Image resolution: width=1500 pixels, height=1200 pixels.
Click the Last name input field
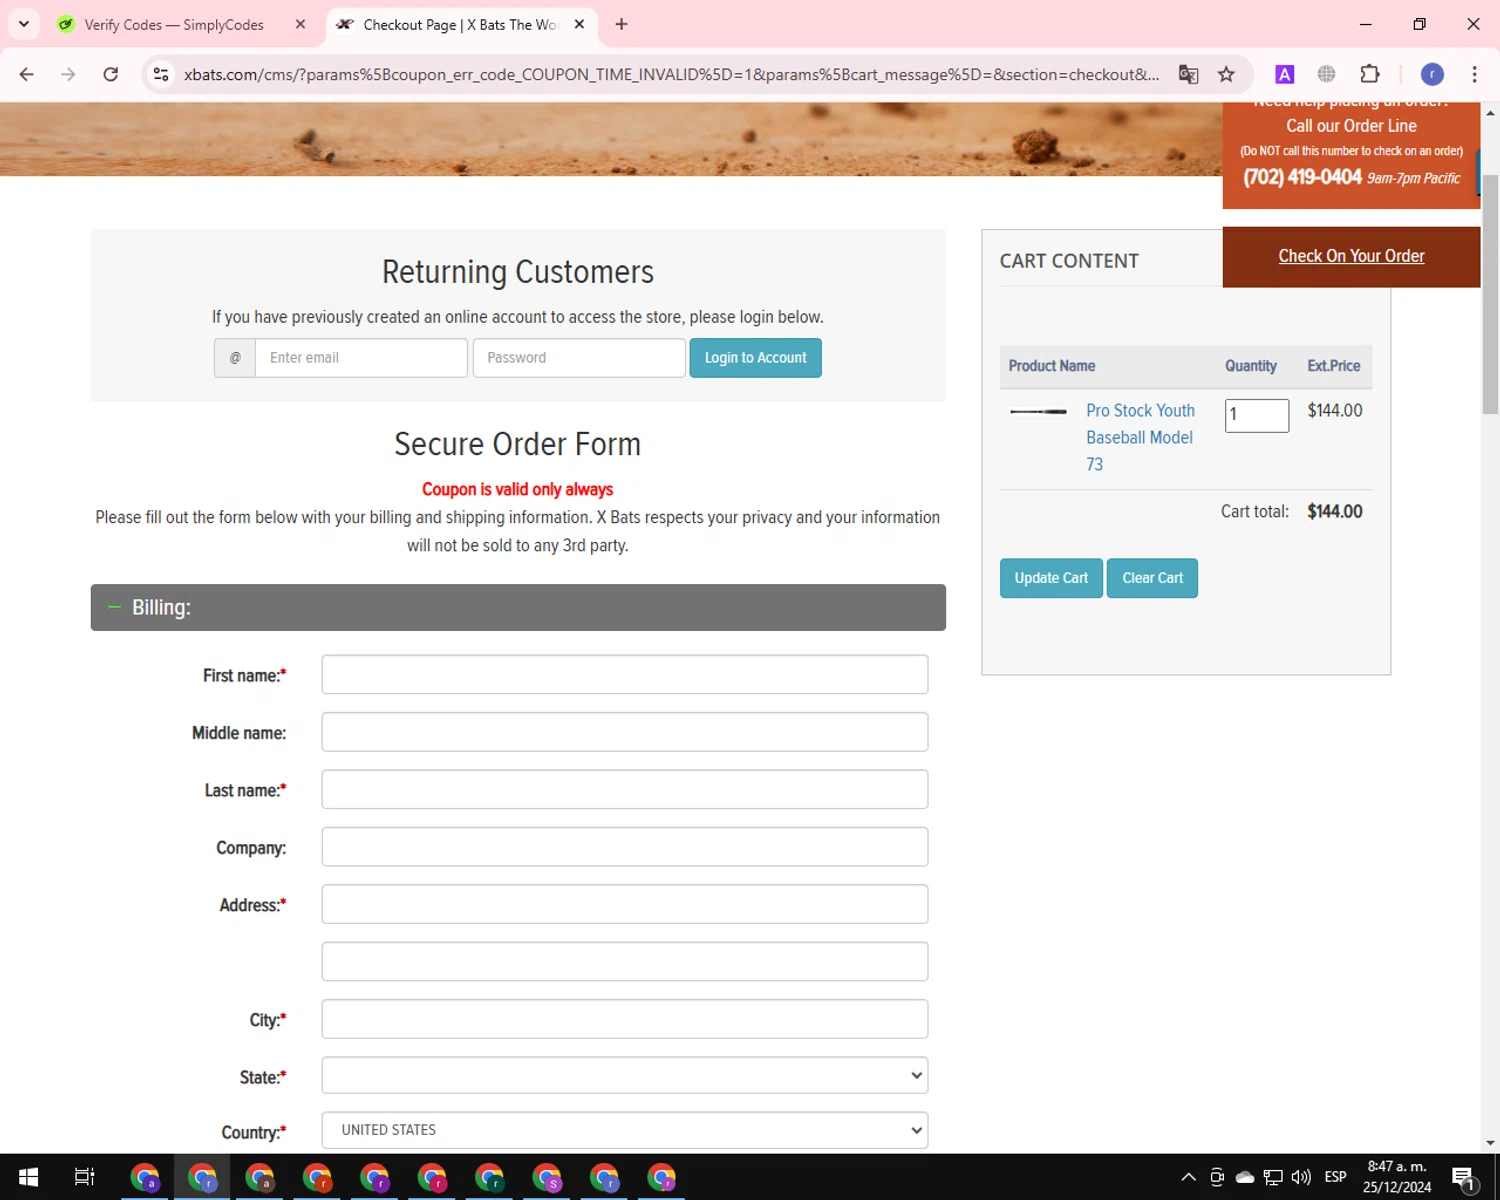[625, 790]
